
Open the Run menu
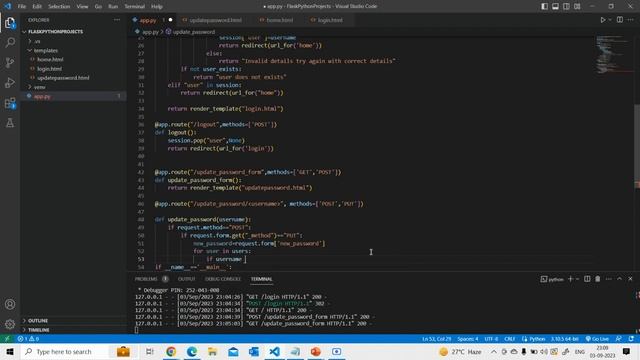[x=113, y=7]
